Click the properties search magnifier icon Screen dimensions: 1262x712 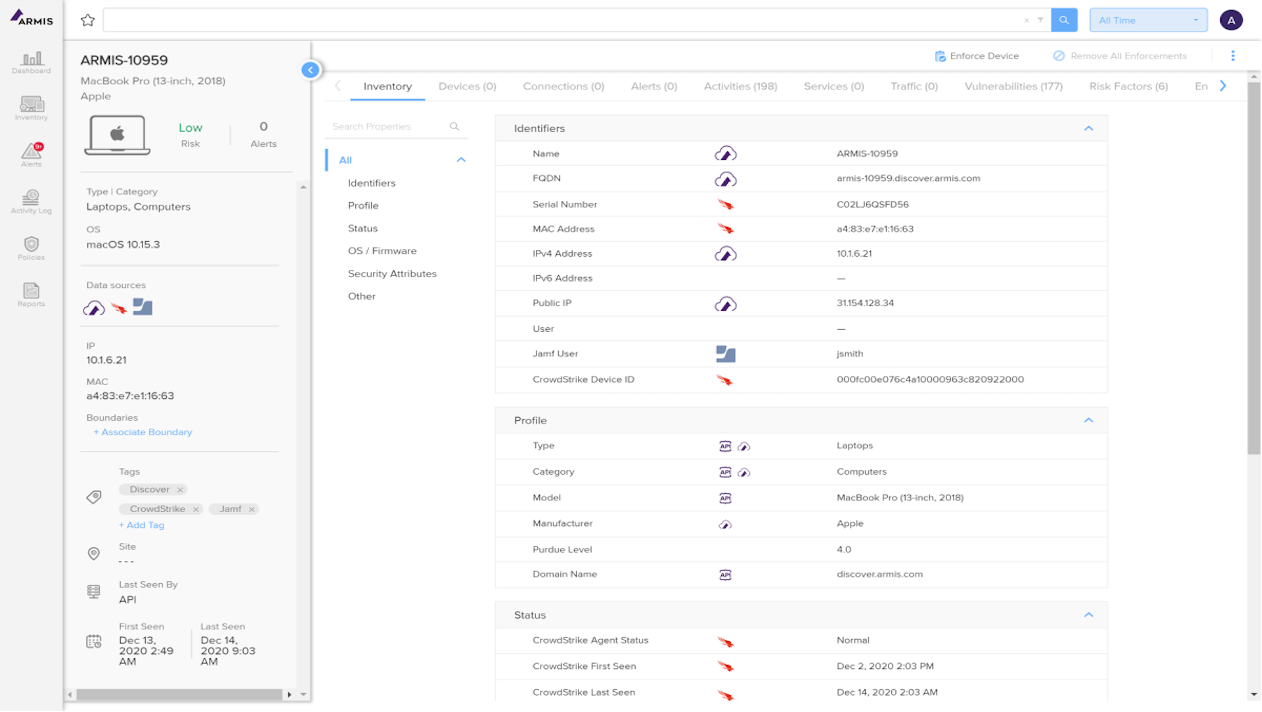[x=454, y=127]
